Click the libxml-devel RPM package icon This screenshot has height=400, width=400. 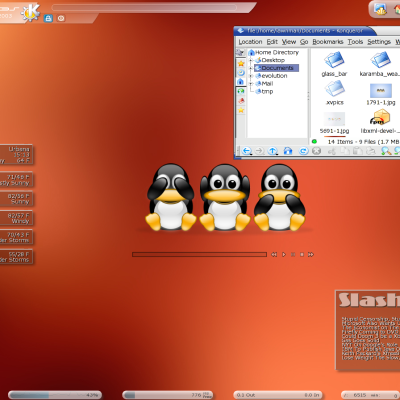[x=380, y=117]
